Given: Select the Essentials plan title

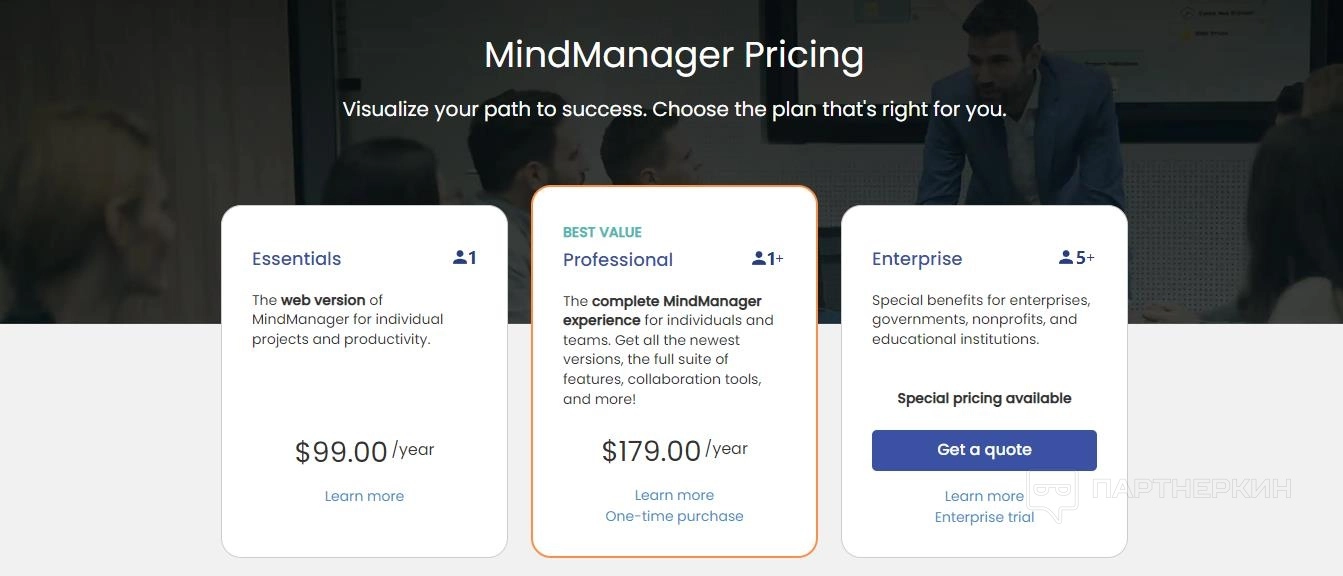Looking at the screenshot, I should click(x=296, y=259).
